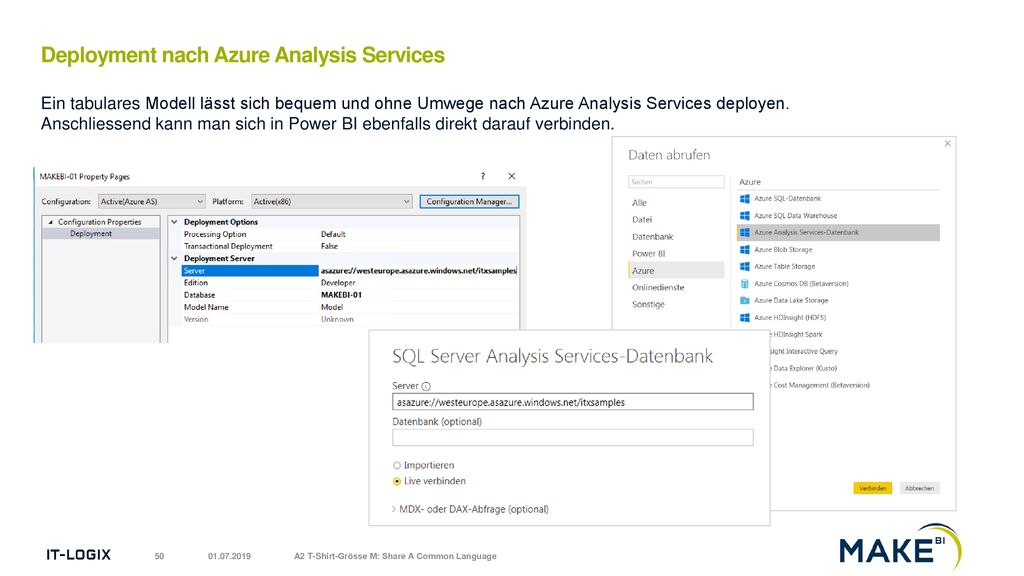Click the Configuration Manager button
This screenshot has width=1024, height=576.
click(x=469, y=202)
